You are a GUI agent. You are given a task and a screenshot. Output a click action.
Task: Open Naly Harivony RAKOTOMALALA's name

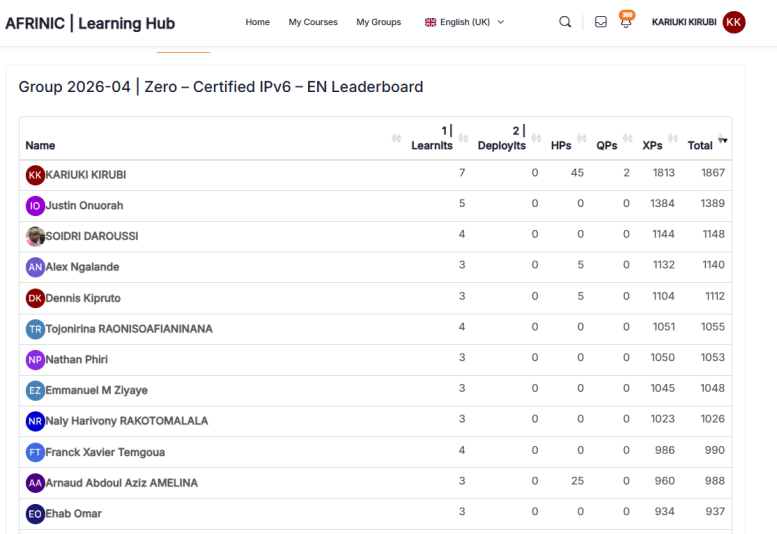pyautogui.click(x=127, y=421)
